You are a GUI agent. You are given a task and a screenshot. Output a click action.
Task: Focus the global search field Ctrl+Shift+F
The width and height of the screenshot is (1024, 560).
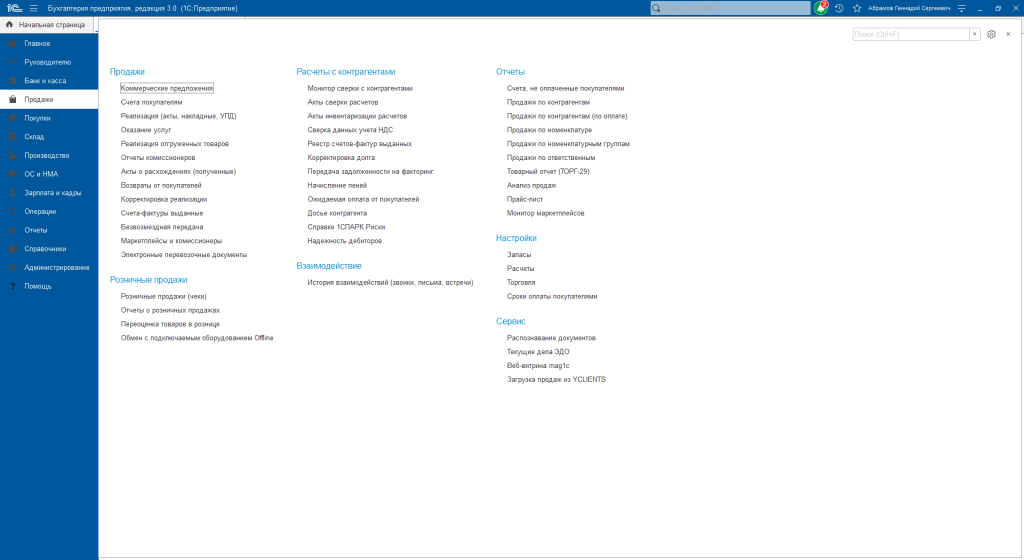pyautogui.click(x=730, y=8)
